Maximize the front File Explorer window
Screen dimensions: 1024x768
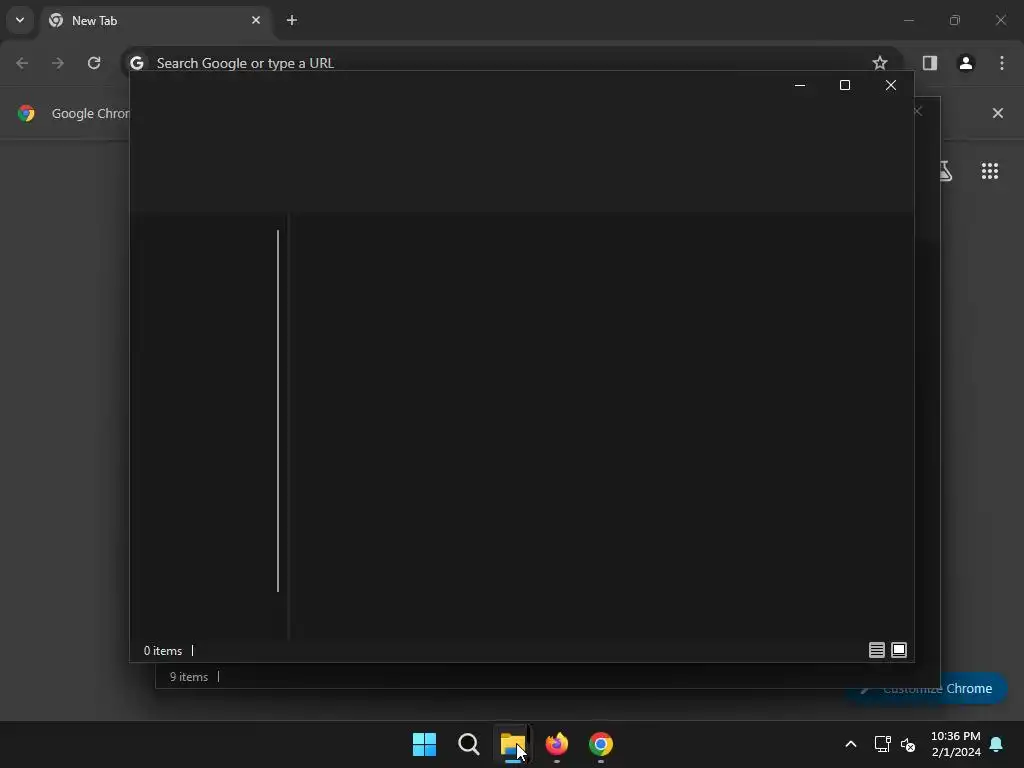(845, 86)
